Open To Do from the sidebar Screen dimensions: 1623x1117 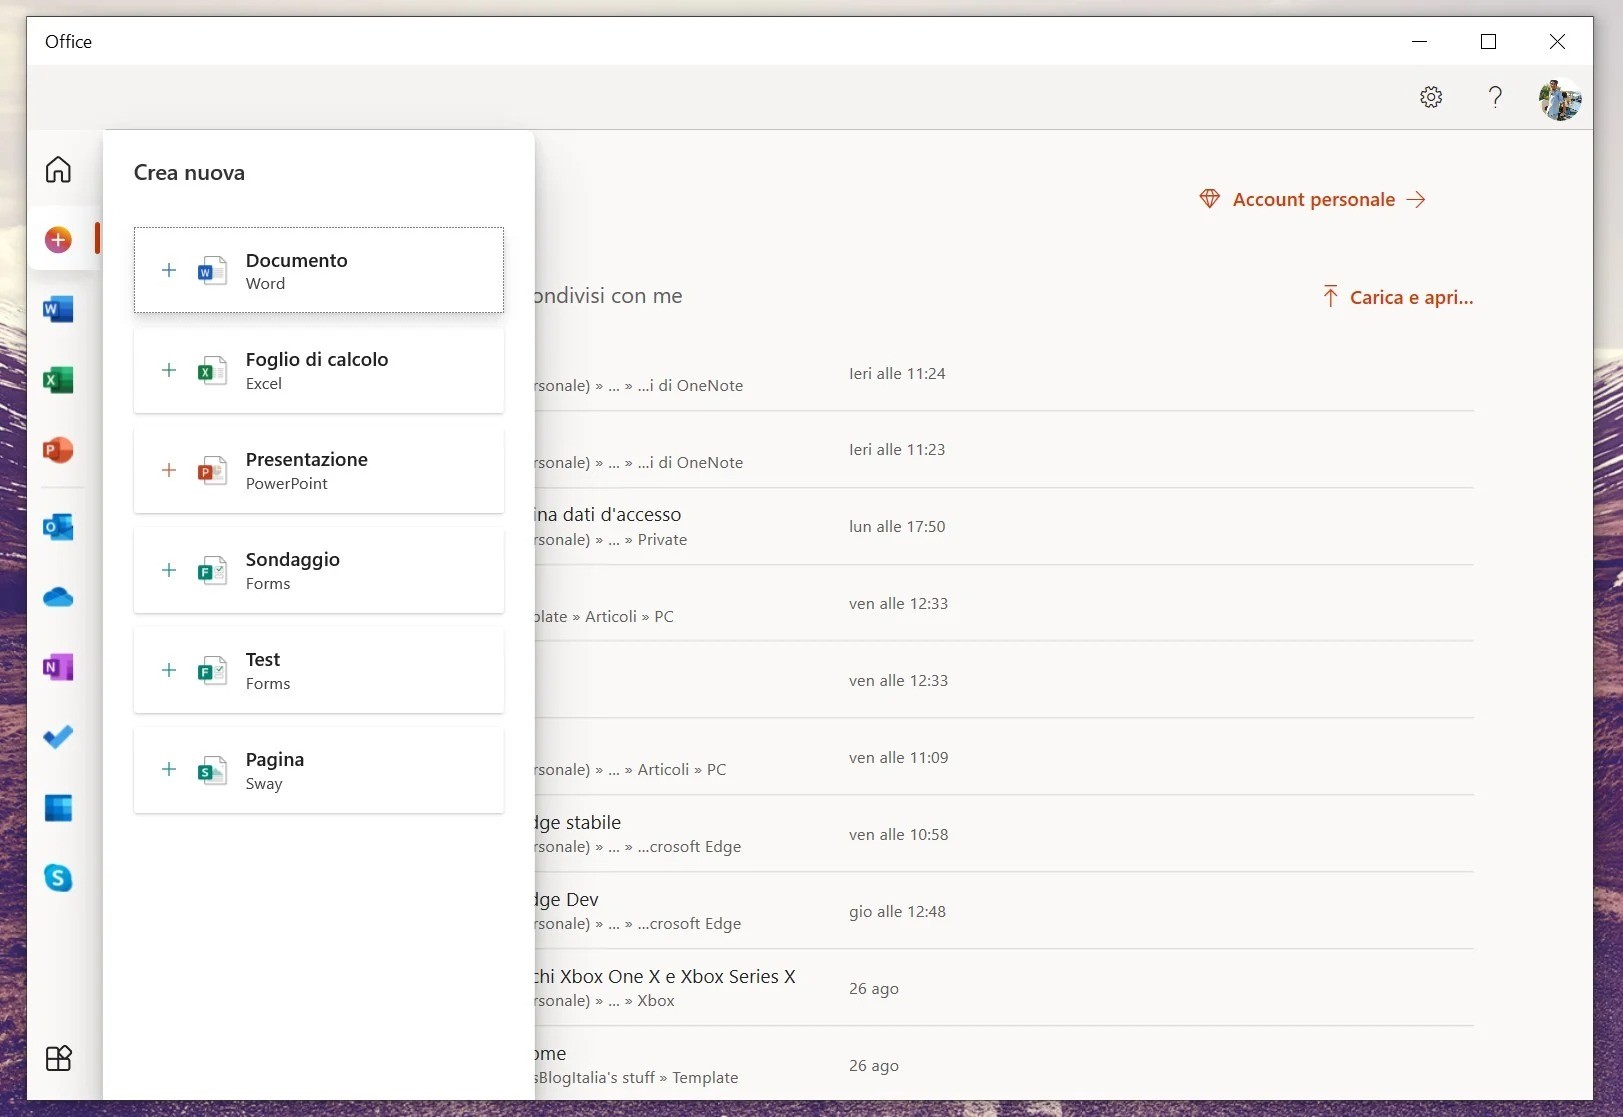point(57,737)
